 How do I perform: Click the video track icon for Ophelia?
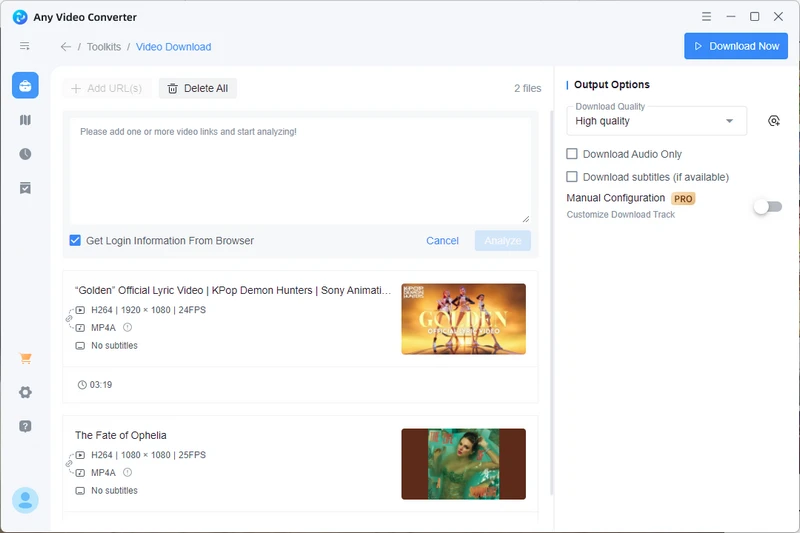[80, 455]
